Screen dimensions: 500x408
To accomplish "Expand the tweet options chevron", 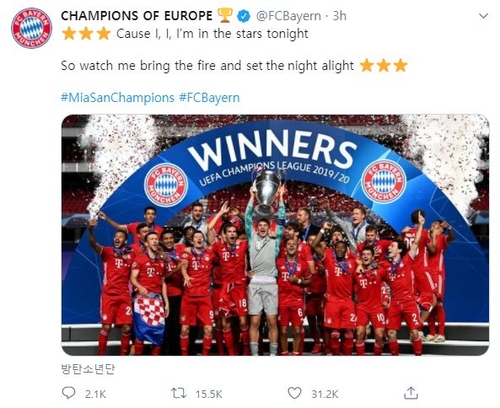I will click(483, 16).
